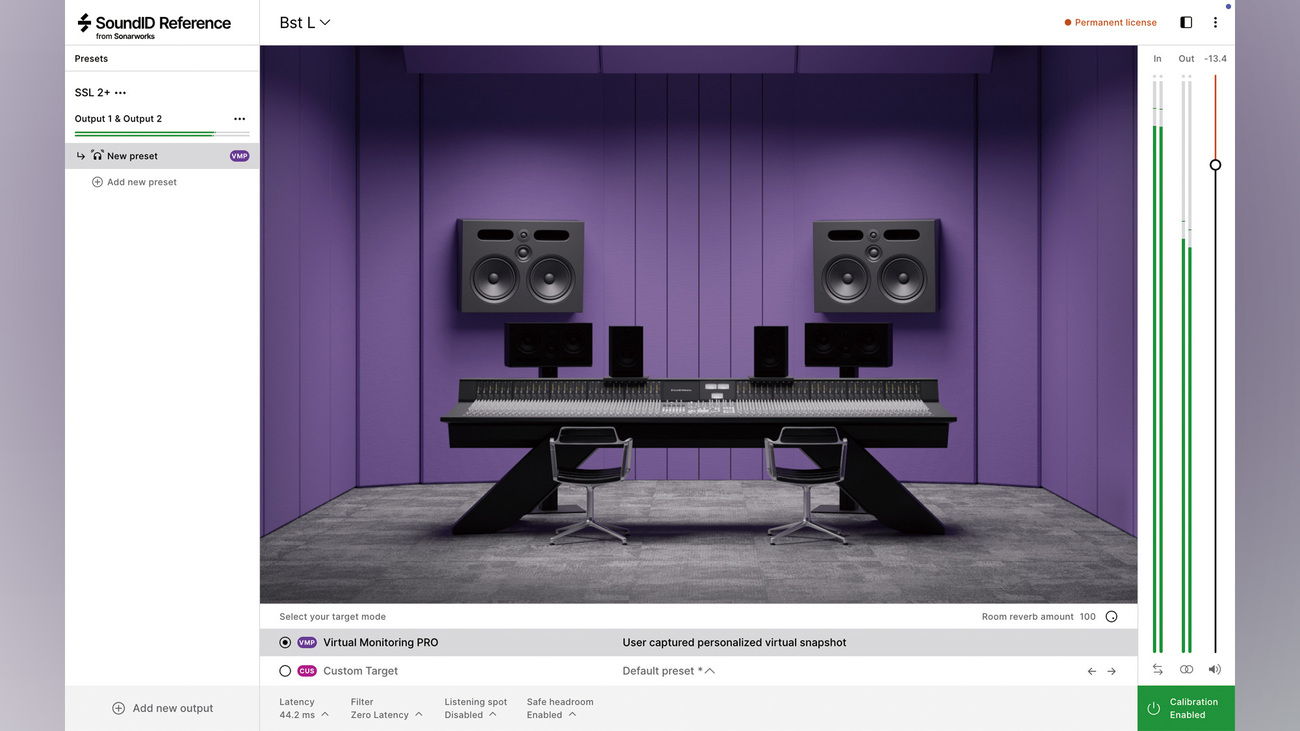This screenshot has height=731, width=1300.
Task: Select the Virtual Monitoring PRO radio button
Action: coord(285,643)
